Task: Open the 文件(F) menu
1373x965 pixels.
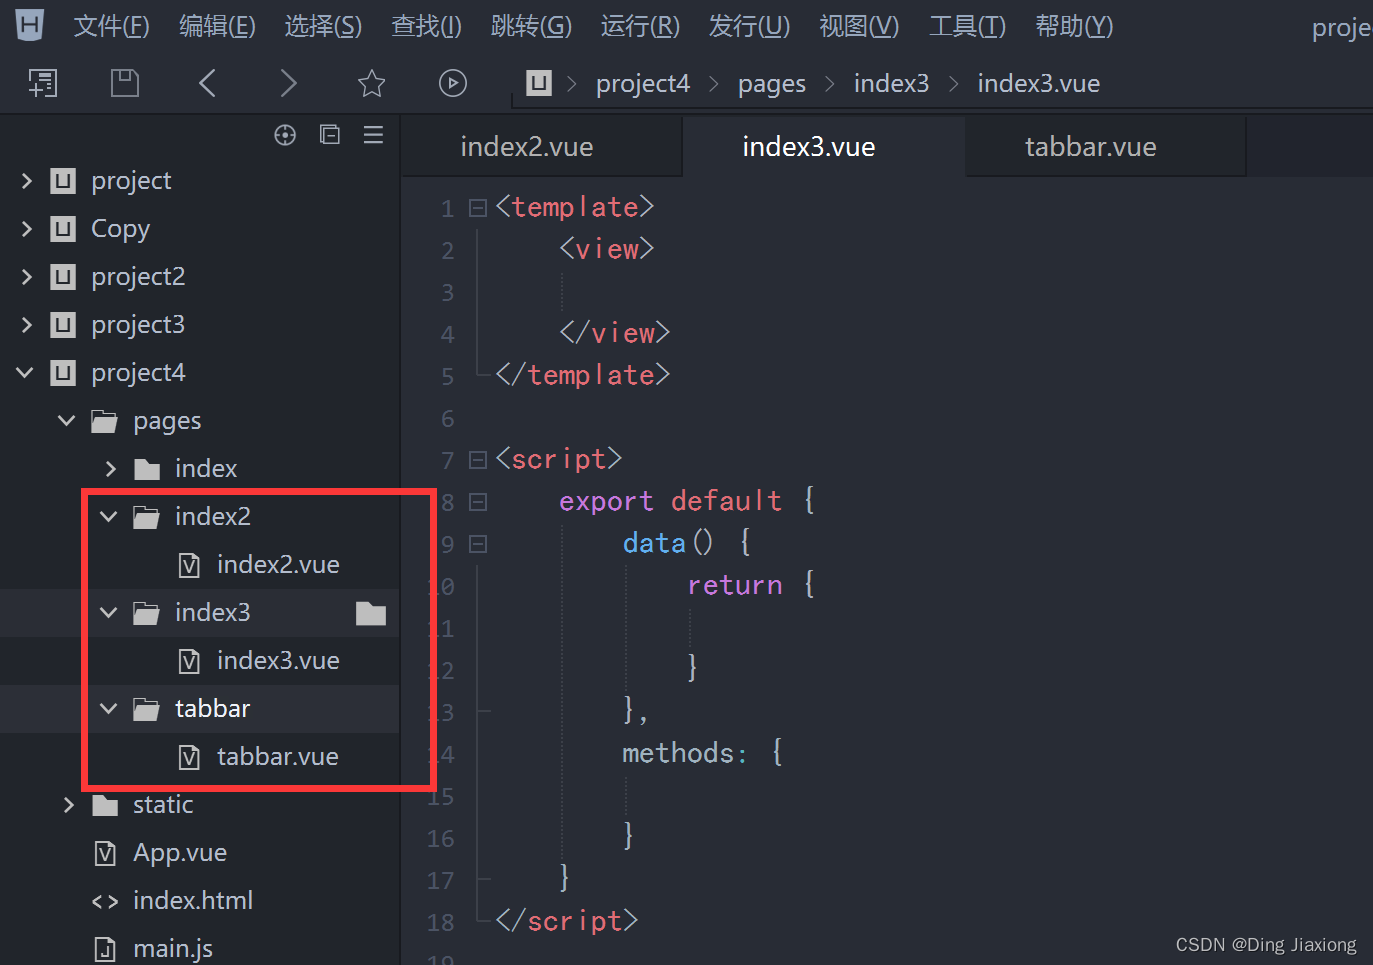Action: (x=111, y=26)
